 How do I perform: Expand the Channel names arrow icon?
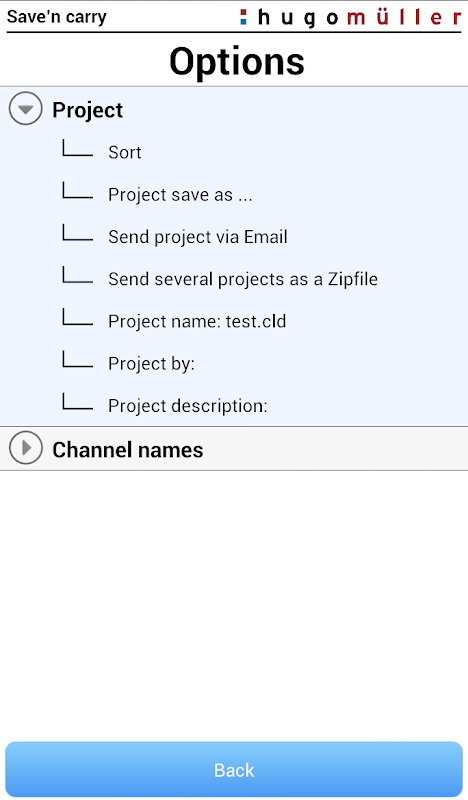point(26,447)
